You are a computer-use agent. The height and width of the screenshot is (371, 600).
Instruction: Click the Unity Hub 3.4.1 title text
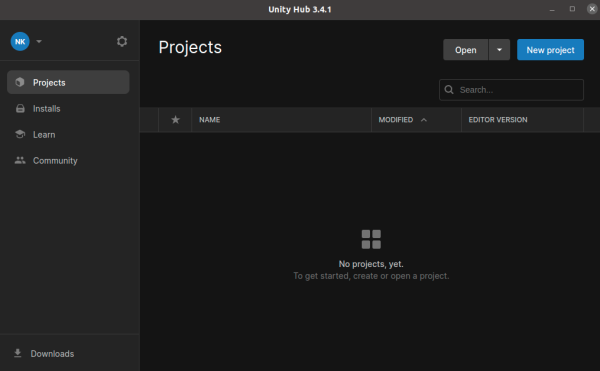(300, 10)
